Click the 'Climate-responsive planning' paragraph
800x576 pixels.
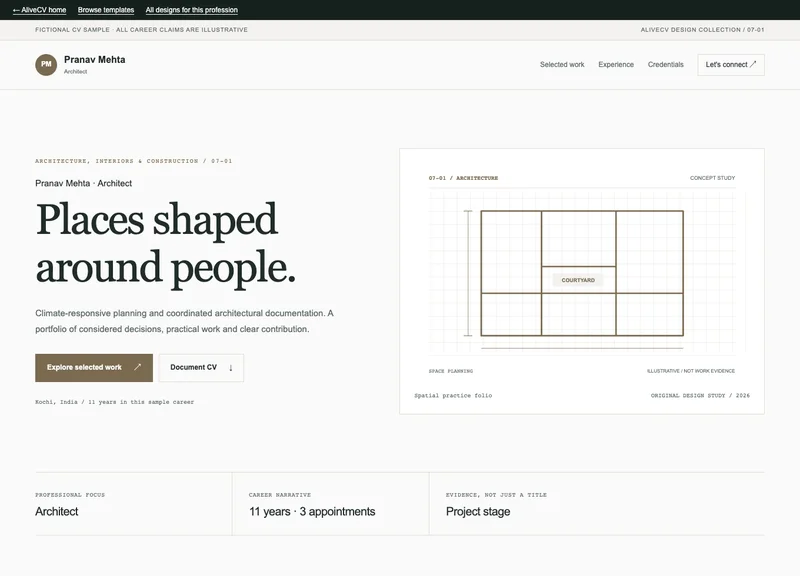pos(184,321)
